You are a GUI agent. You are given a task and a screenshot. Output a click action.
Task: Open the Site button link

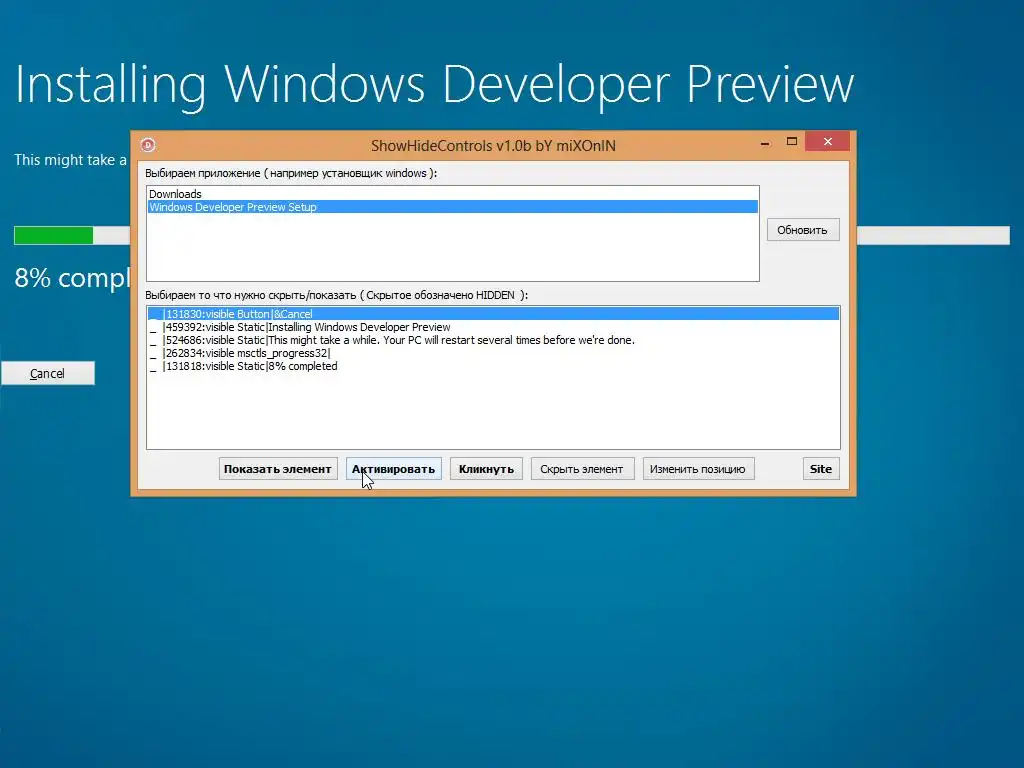821,469
